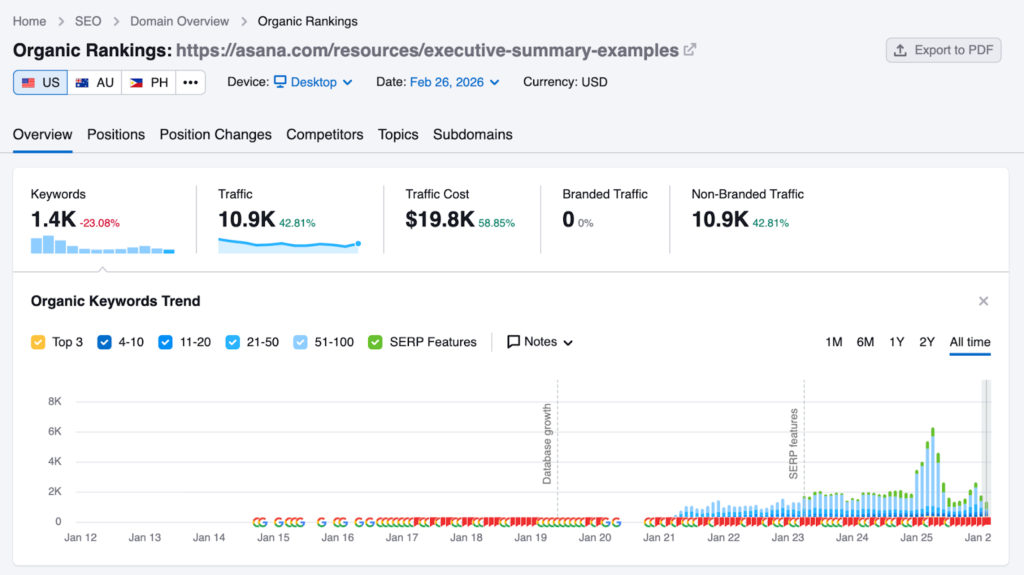Screen dimensions: 1024x575
Task: Click the Traffic sparkline chart
Action: [289, 245]
